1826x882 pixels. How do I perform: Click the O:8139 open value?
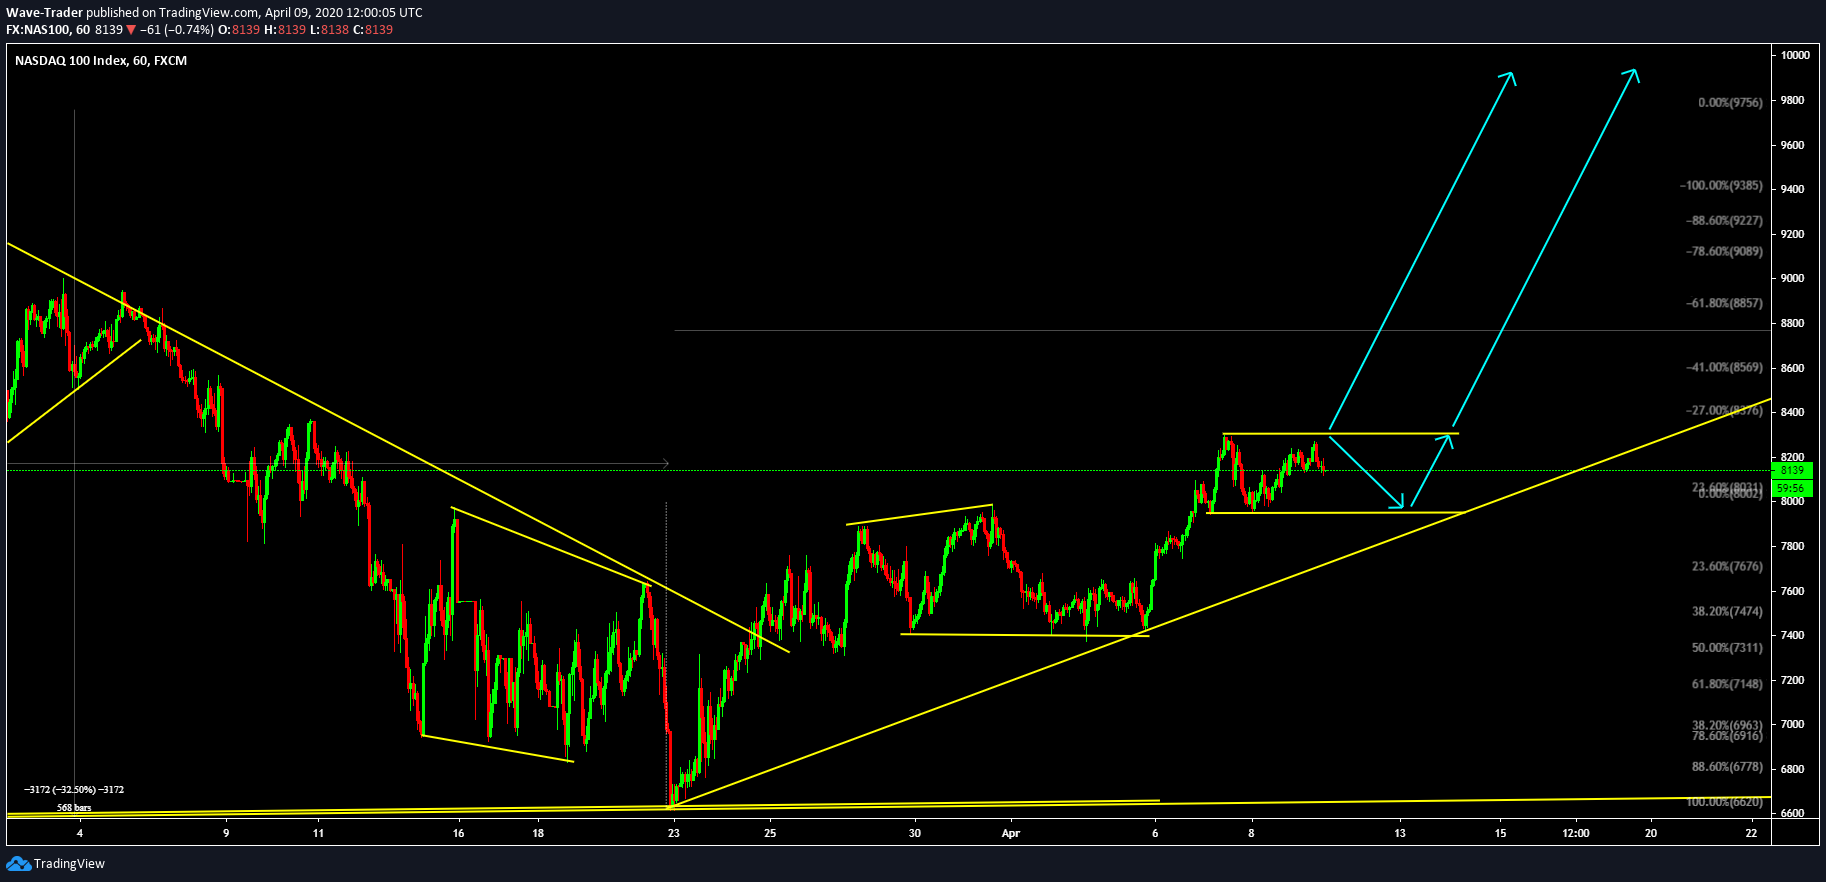pyautogui.click(x=239, y=30)
